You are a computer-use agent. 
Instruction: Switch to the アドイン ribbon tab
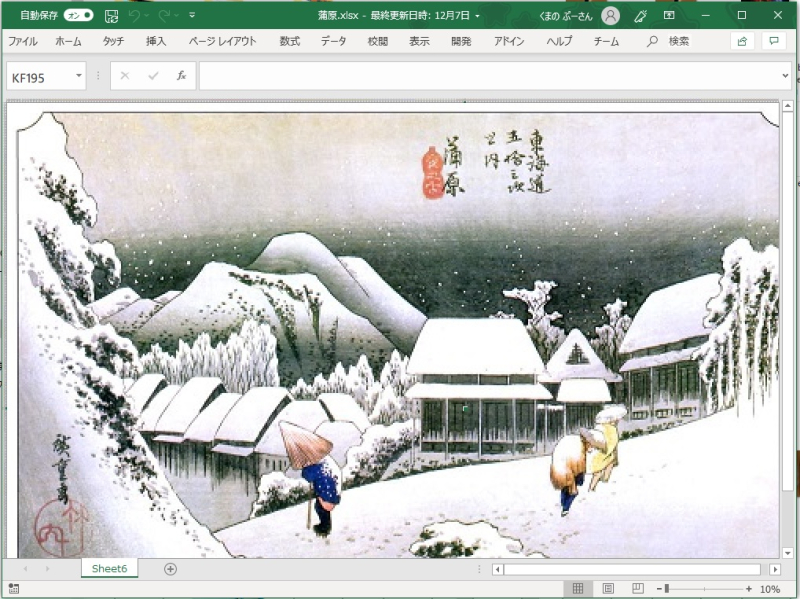click(x=509, y=41)
